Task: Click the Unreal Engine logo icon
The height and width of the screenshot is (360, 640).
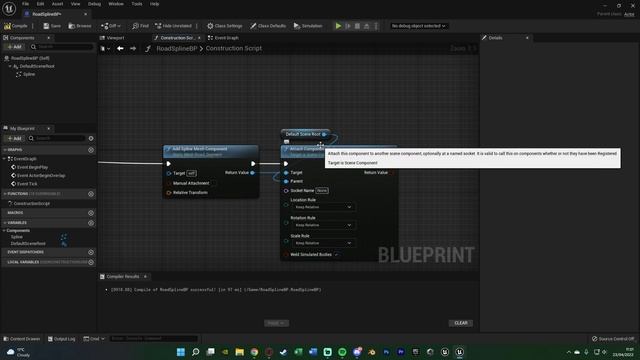Action: (x=9, y=8)
